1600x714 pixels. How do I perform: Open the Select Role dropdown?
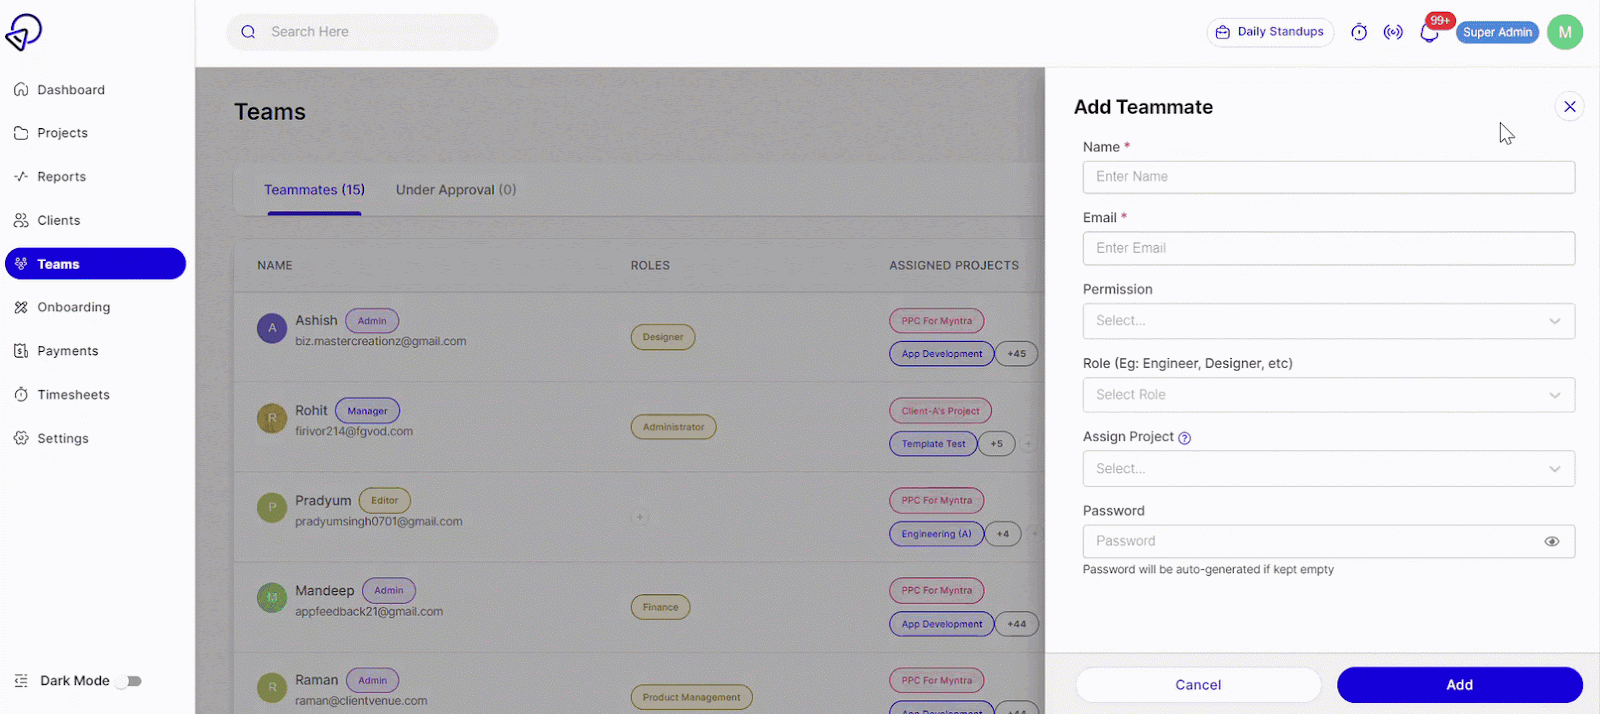[x=1328, y=395]
